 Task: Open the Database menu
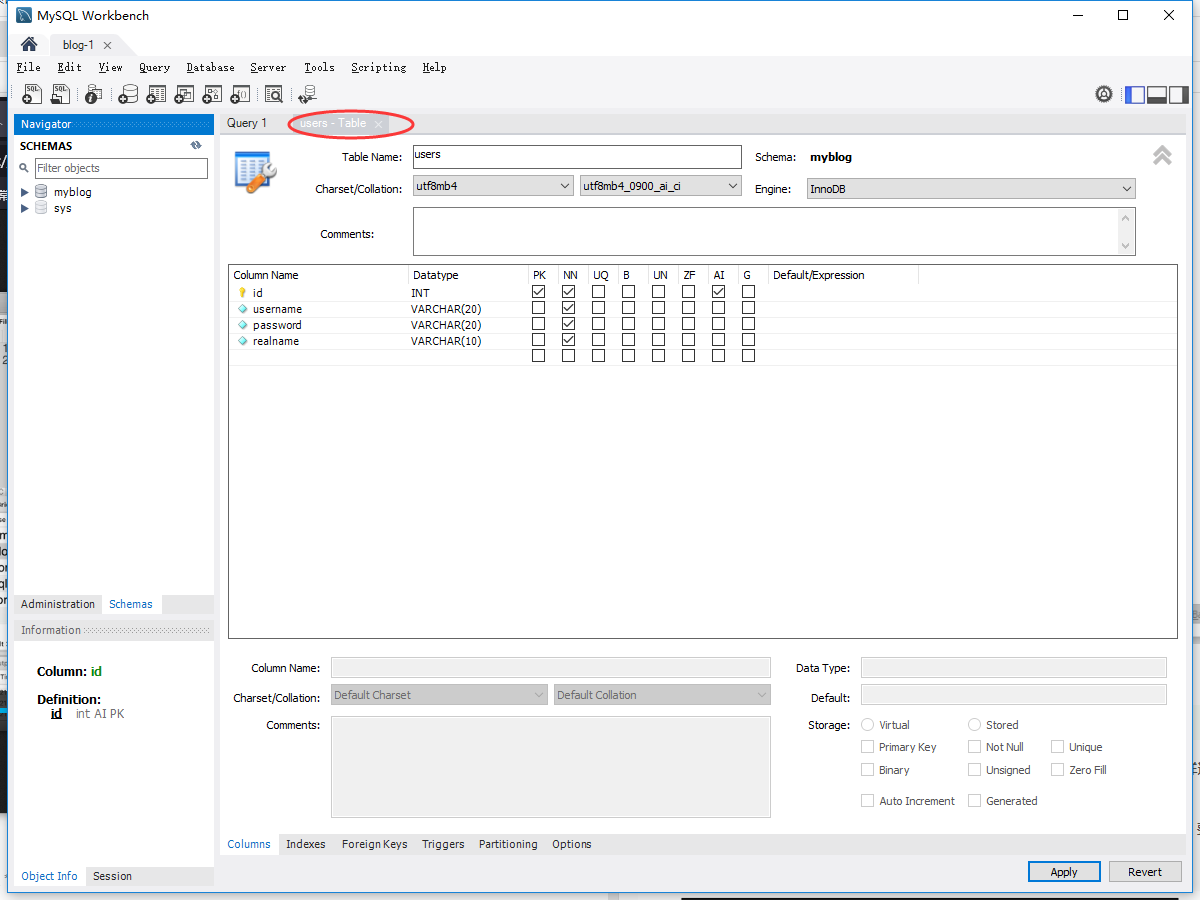click(211, 67)
